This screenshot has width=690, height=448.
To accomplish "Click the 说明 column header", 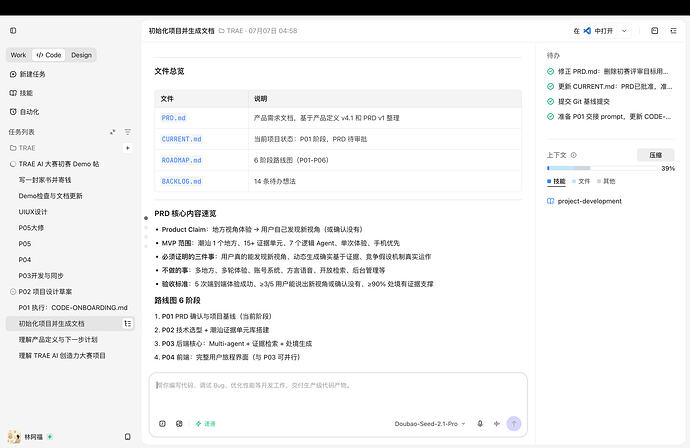I will pyautogui.click(x=261, y=99).
